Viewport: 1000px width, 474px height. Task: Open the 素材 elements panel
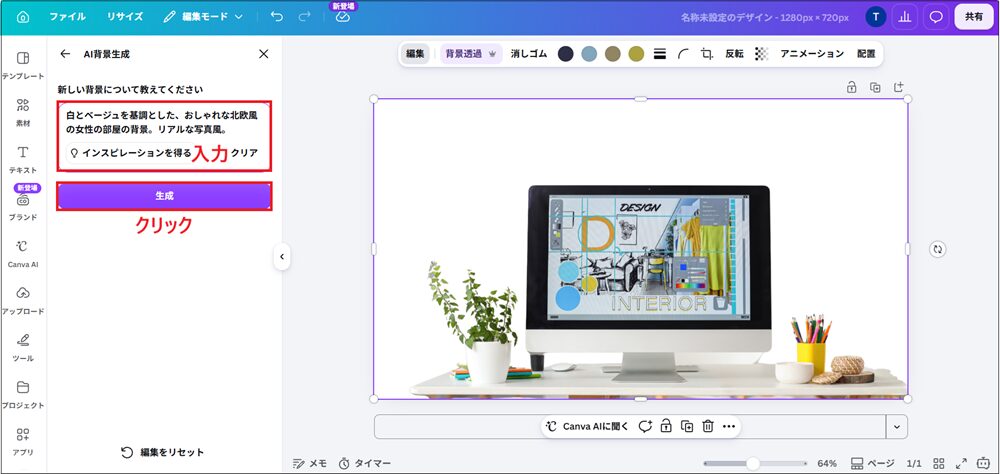(23, 112)
